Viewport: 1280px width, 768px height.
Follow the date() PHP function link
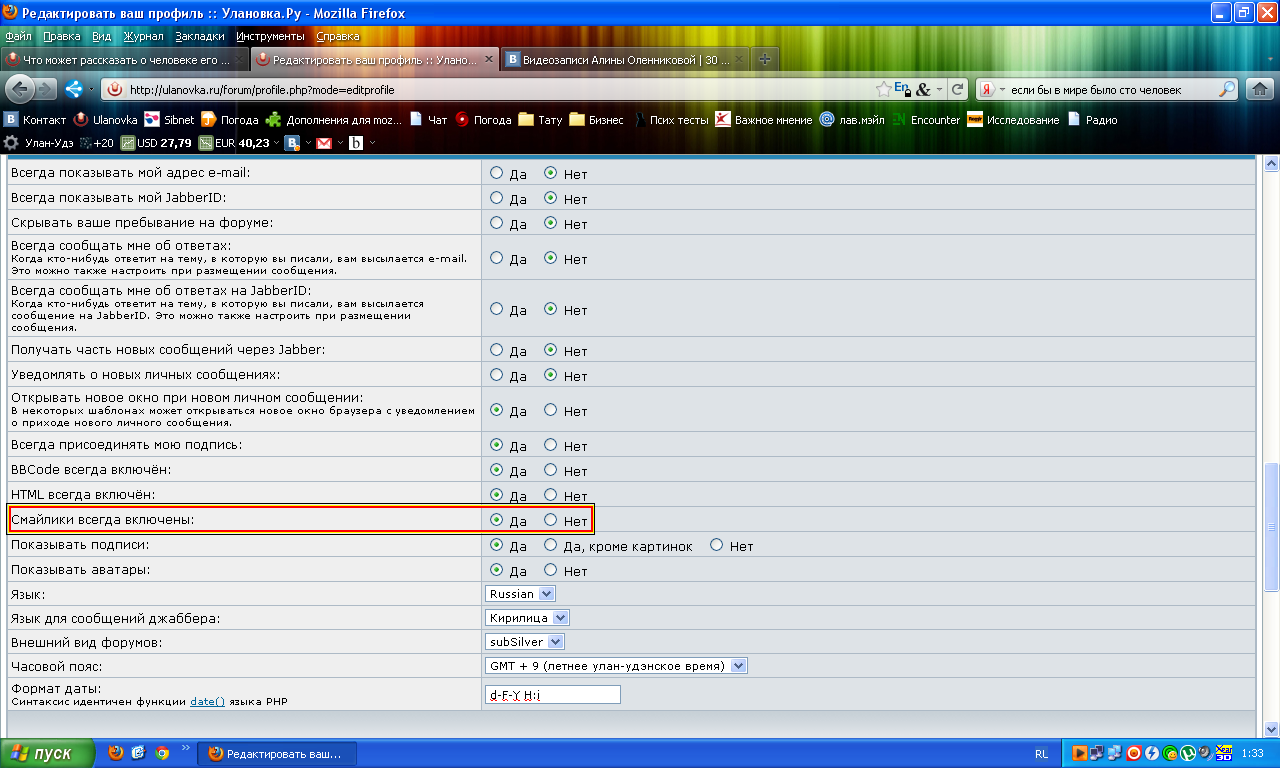[x=208, y=702]
